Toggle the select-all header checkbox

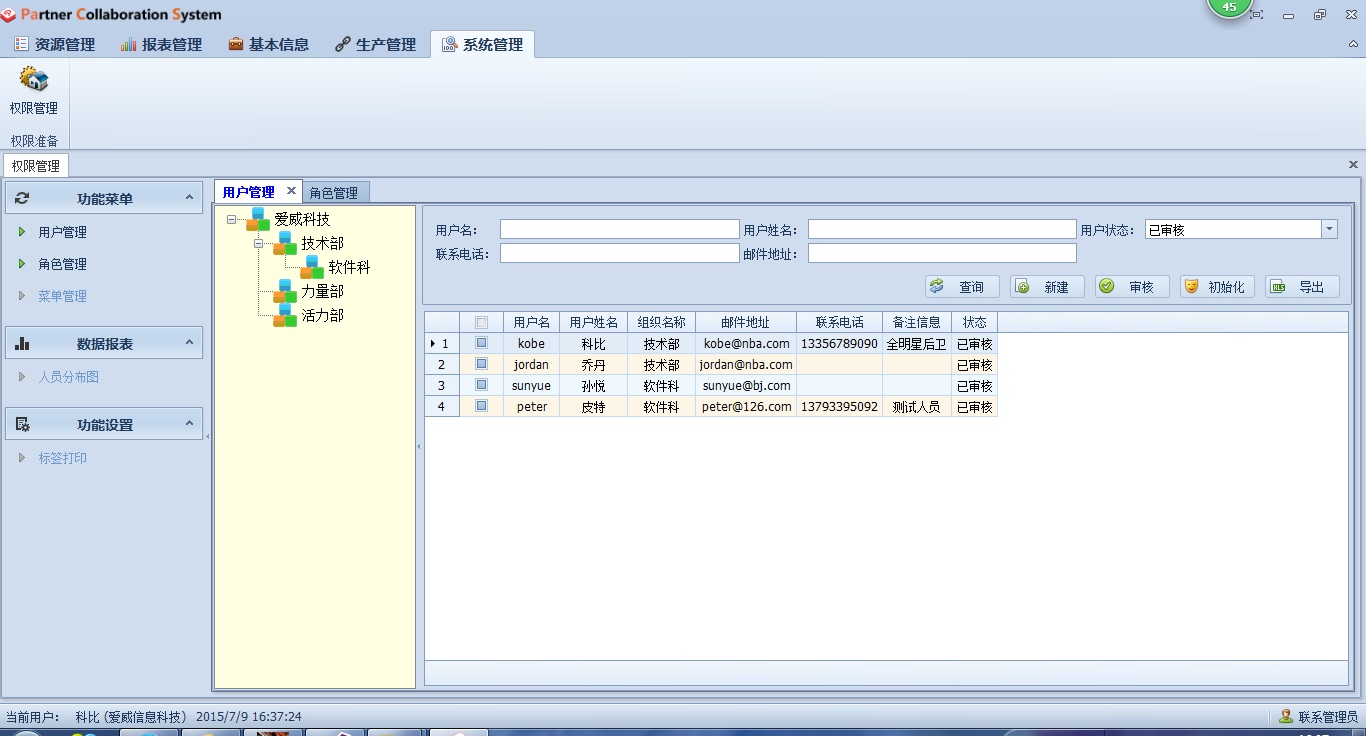pyautogui.click(x=481, y=322)
